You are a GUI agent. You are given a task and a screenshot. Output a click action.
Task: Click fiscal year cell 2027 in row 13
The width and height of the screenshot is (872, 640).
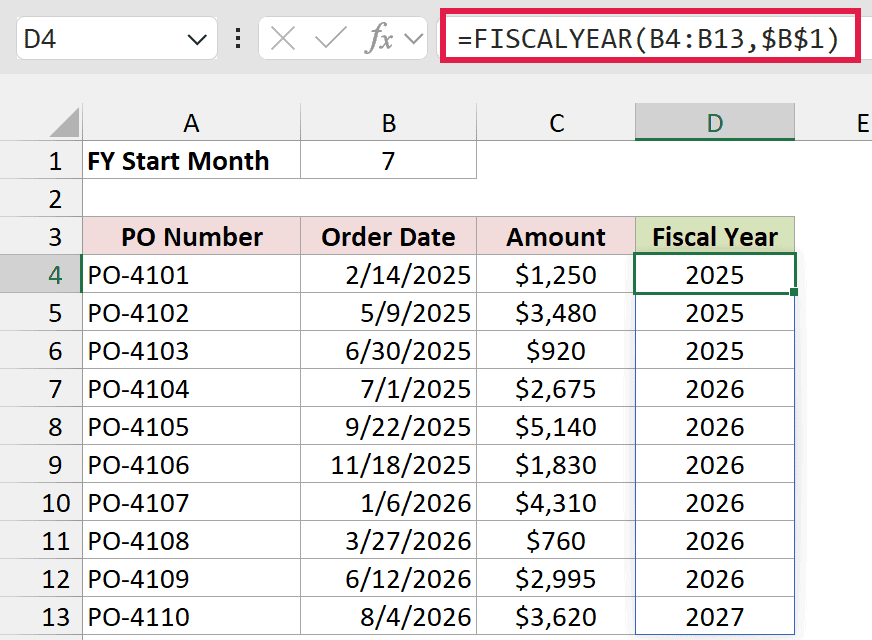click(x=715, y=616)
